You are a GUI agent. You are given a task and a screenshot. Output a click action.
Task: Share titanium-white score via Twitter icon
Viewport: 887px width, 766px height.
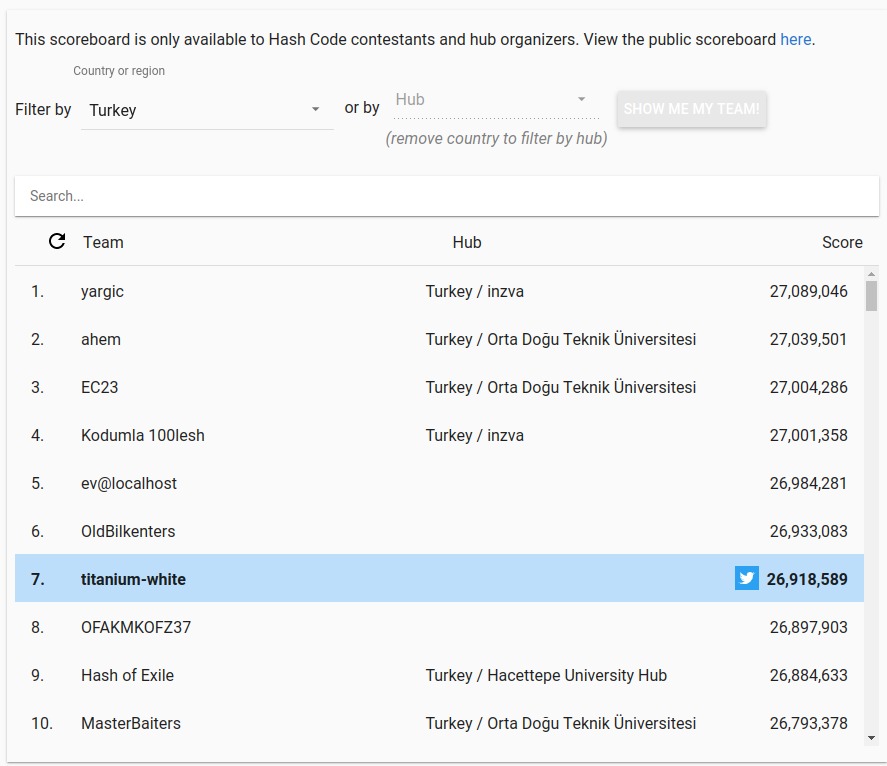point(747,578)
